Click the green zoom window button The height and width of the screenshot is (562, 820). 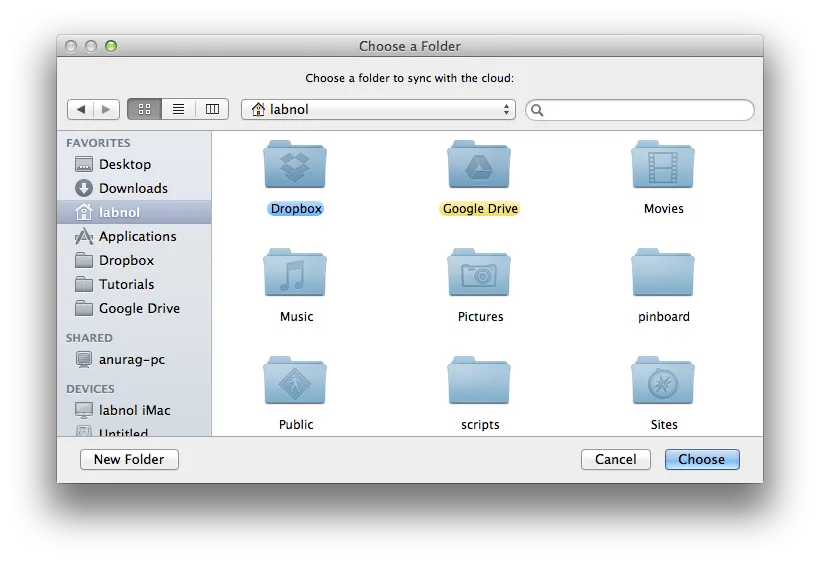coord(111,46)
